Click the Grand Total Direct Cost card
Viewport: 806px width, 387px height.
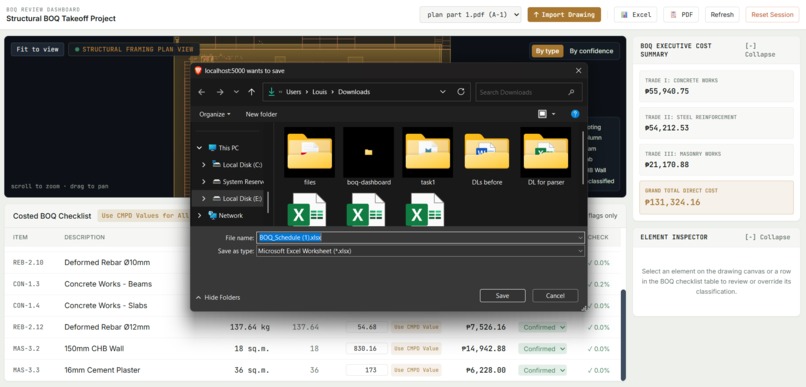(717, 197)
